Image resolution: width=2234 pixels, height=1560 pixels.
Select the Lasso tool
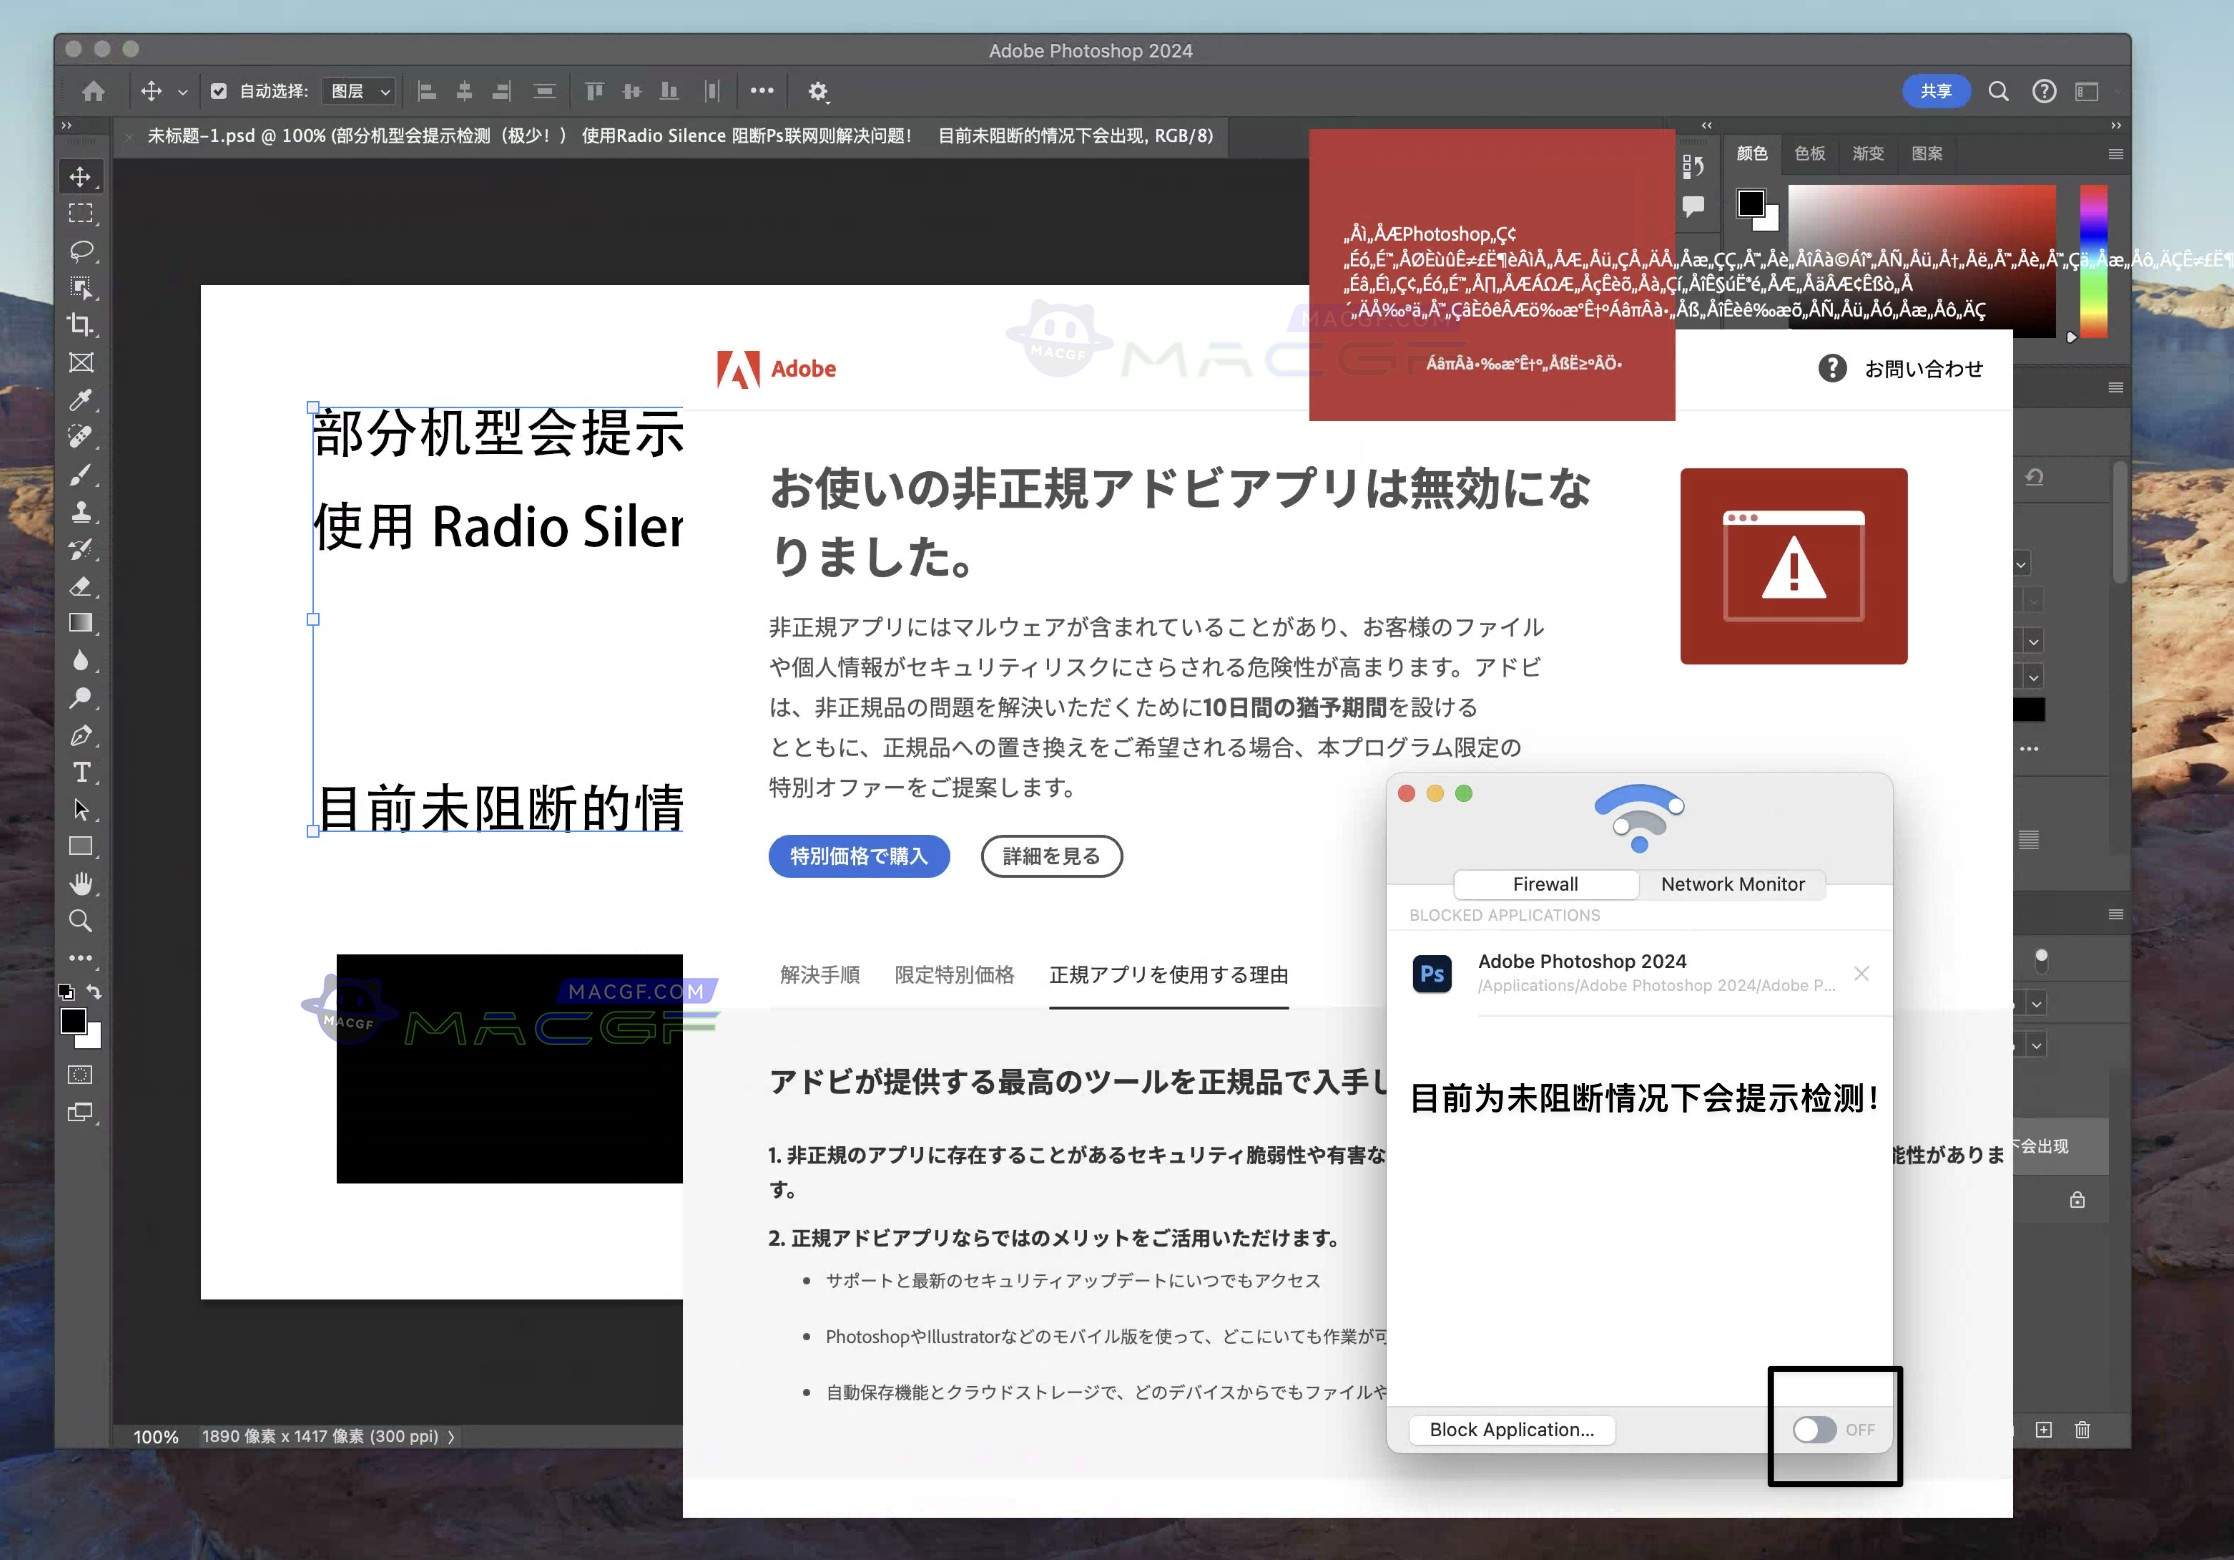[79, 251]
